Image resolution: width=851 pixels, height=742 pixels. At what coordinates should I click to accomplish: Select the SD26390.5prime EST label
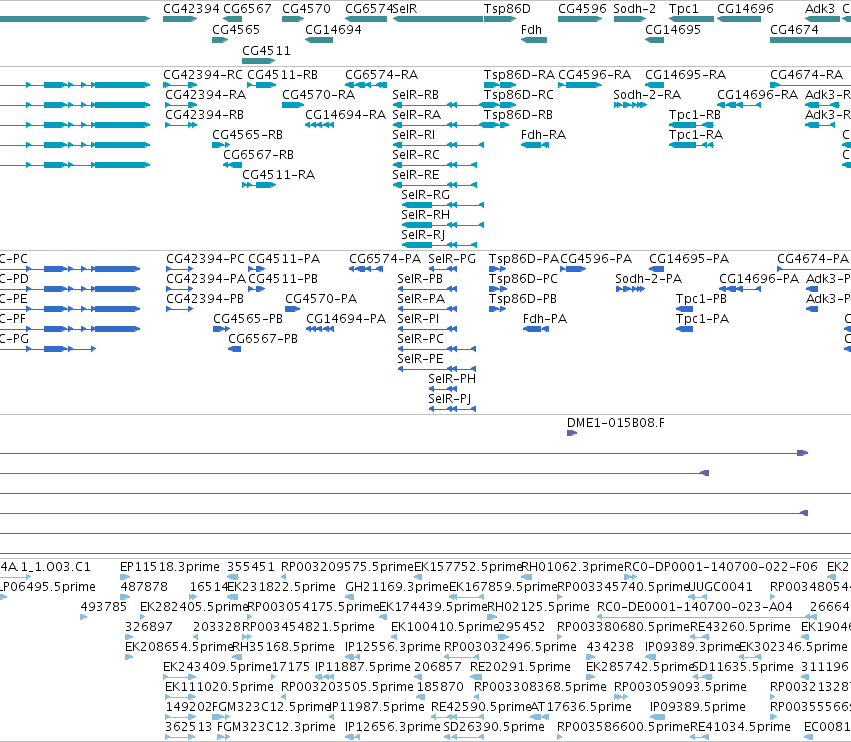(494, 727)
